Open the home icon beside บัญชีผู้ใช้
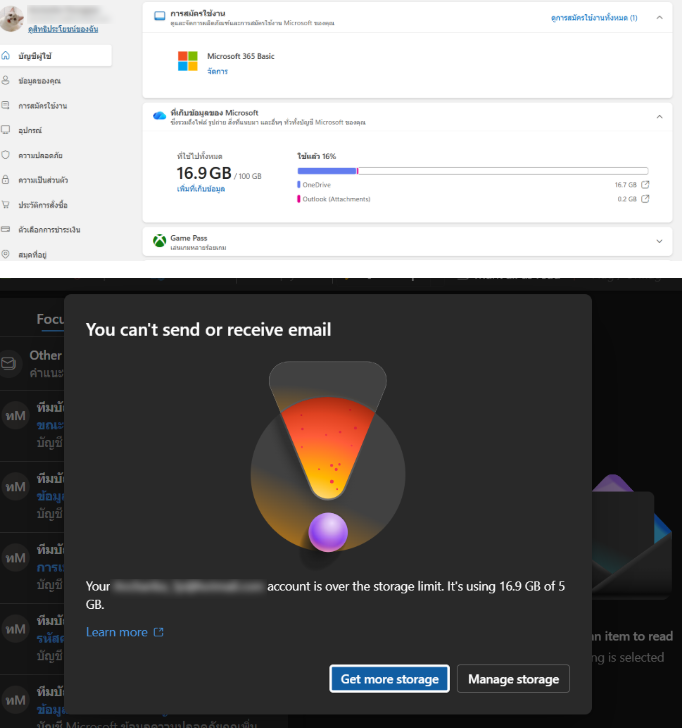The width and height of the screenshot is (682, 728). (6, 56)
